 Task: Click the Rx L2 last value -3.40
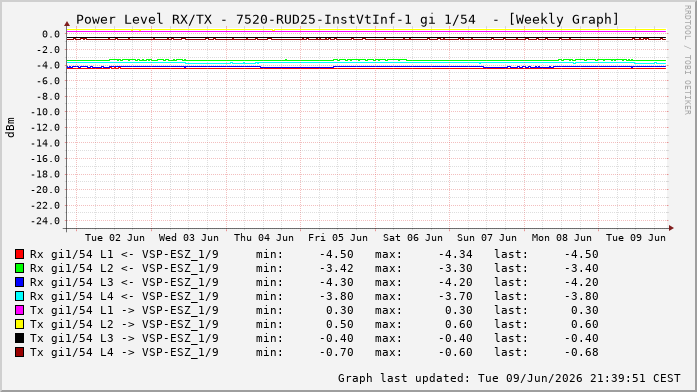pyautogui.click(x=581, y=268)
